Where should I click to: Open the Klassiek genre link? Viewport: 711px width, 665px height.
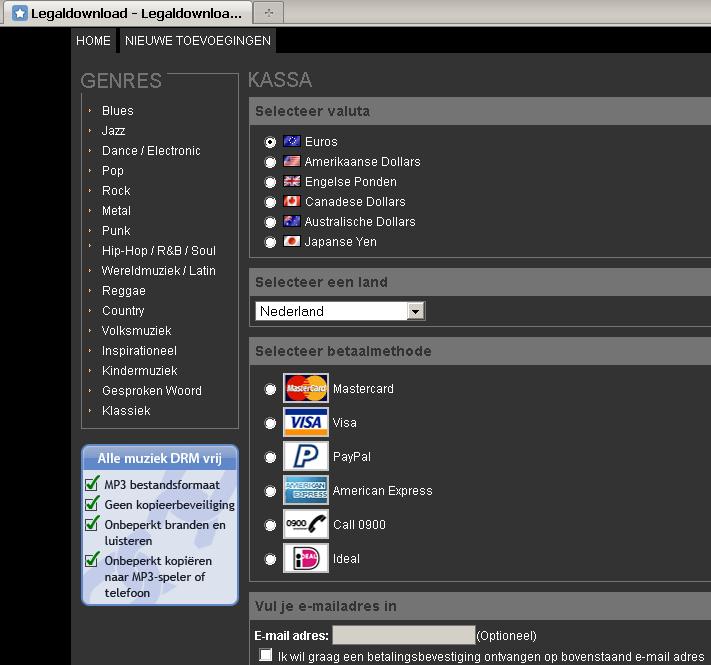click(x=126, y=410)
